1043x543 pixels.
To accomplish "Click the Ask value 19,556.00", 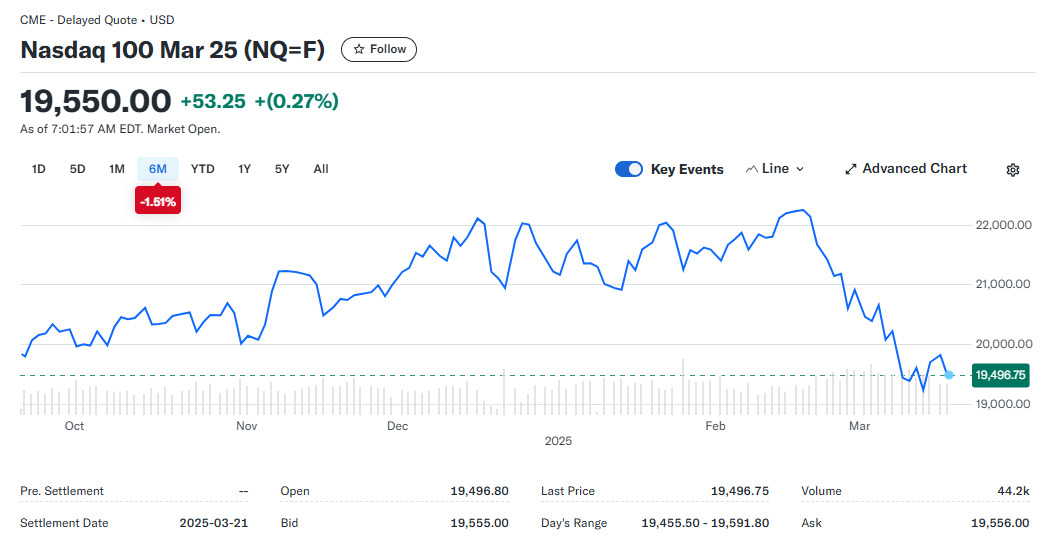I will (x=1000, y=523).
